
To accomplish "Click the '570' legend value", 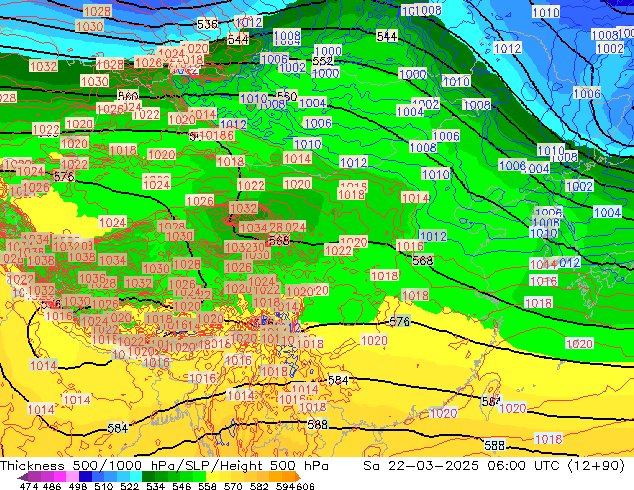I will (x=233, y=486).
